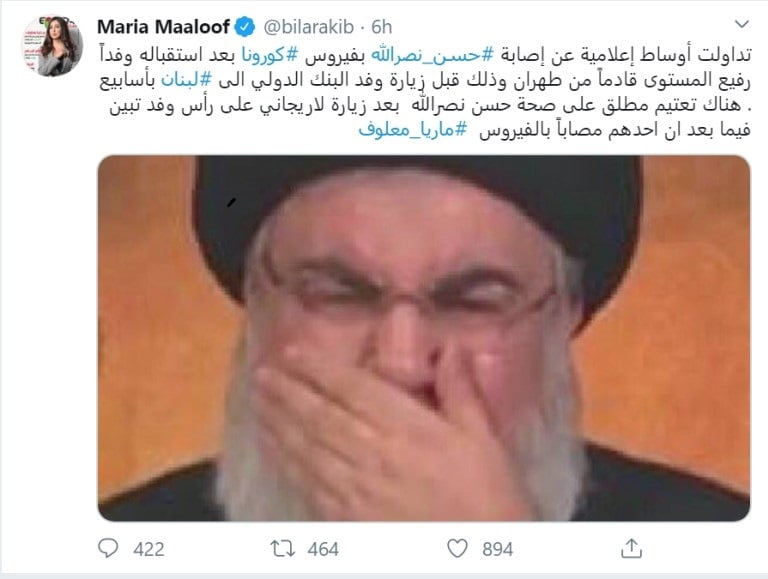Click the Arabic tweet text body
The image size is (768, 579).
(425, 93)
